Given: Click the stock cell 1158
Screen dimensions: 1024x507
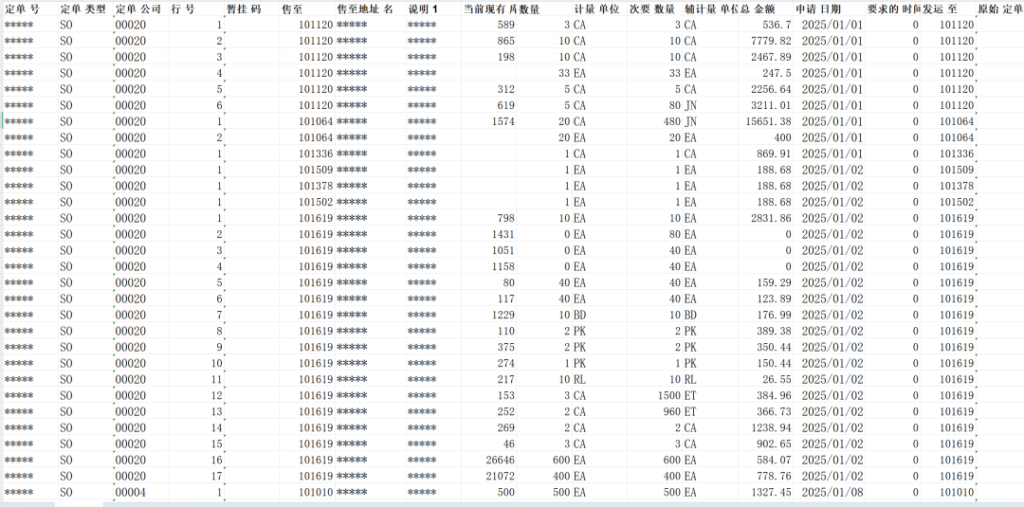Looking at the screenshot, I should [503, 267].
